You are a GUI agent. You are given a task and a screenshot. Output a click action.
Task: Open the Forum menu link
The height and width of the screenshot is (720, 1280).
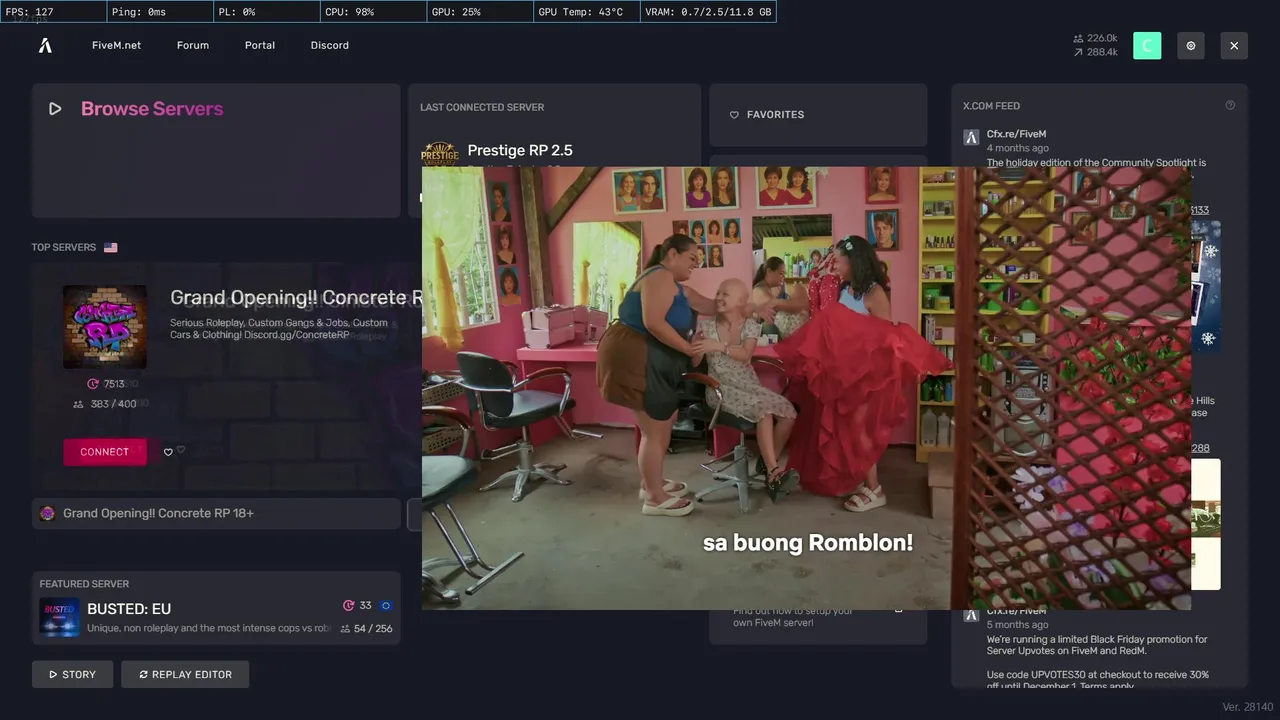193,45
